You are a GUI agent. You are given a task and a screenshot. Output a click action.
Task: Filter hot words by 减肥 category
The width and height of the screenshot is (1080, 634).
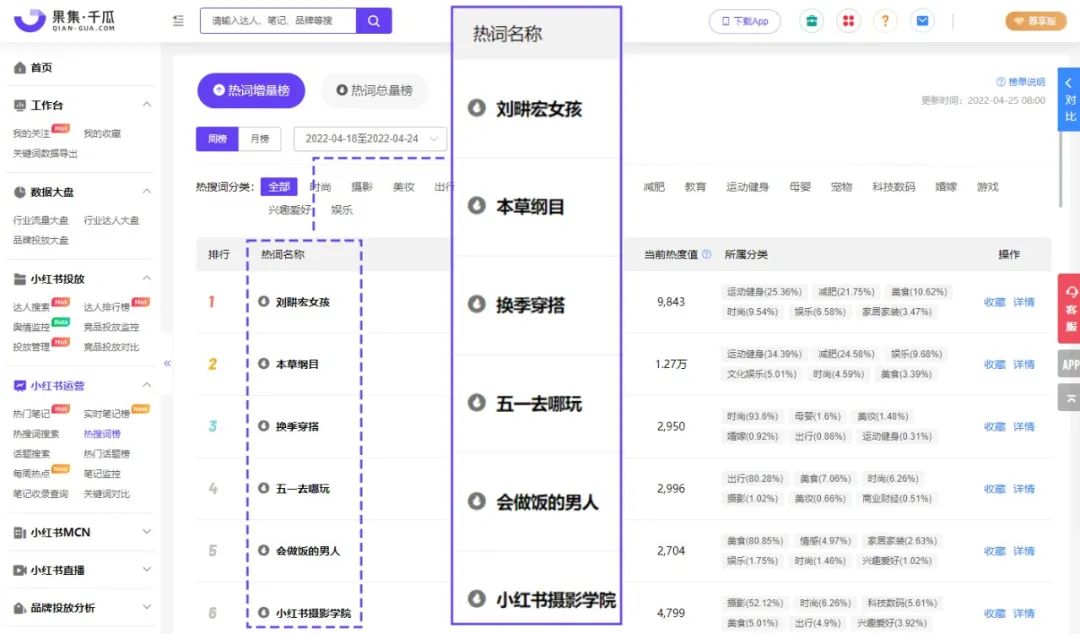point(654,187)
